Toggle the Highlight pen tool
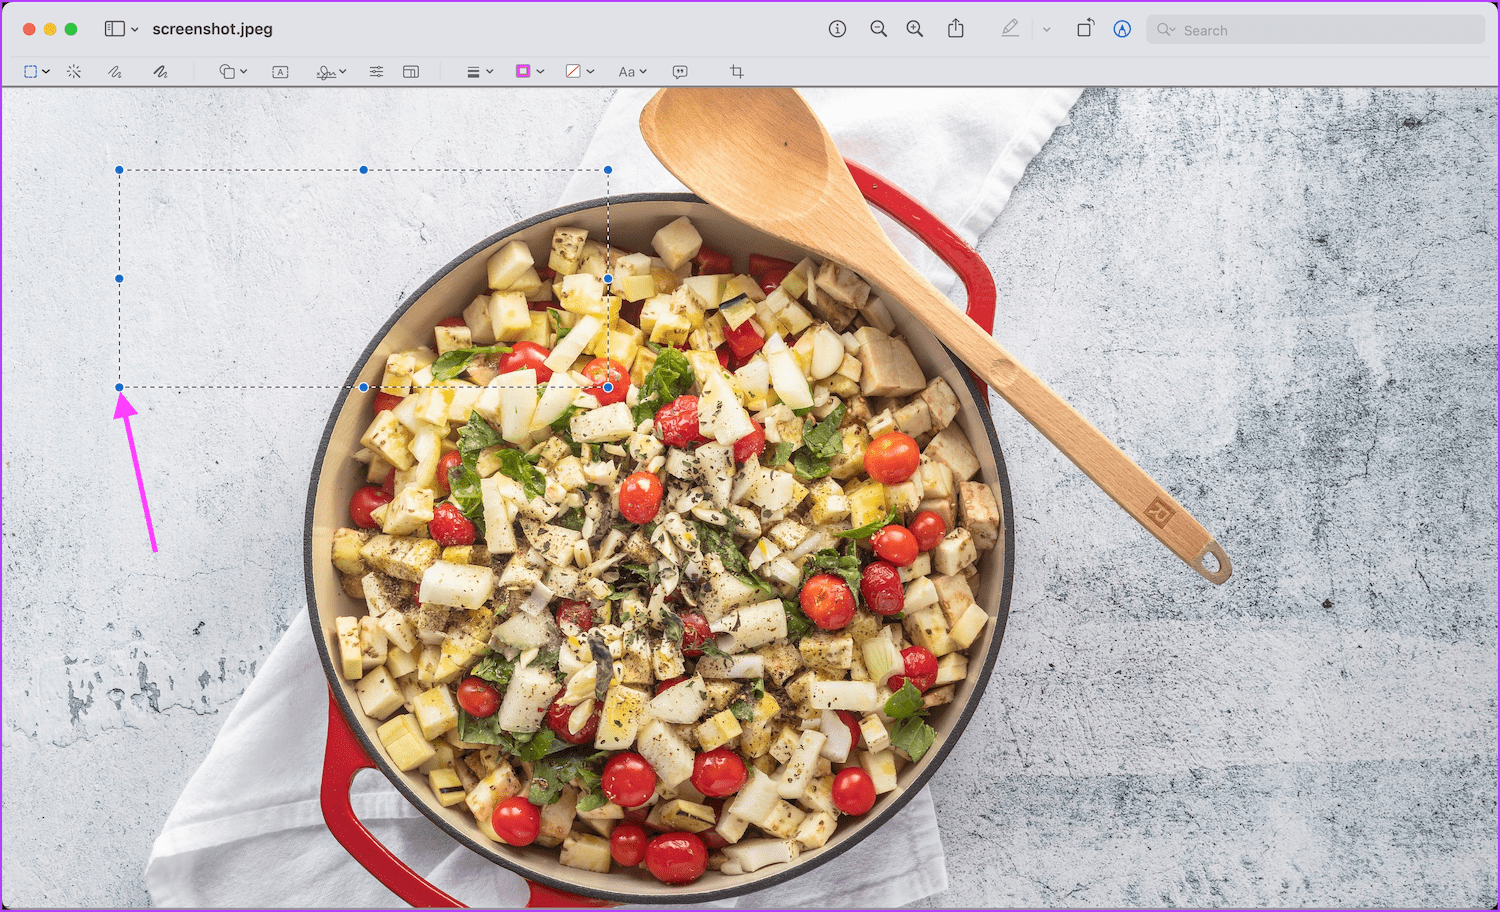The height and width of the screenshot is (912, 1500). [1010, 29]
